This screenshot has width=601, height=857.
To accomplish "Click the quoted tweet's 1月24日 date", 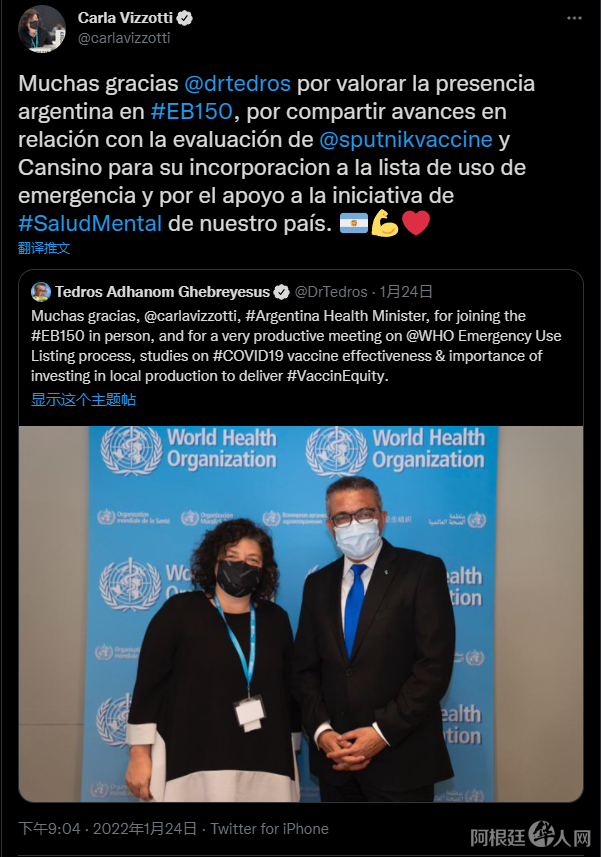I will (406, 292).
